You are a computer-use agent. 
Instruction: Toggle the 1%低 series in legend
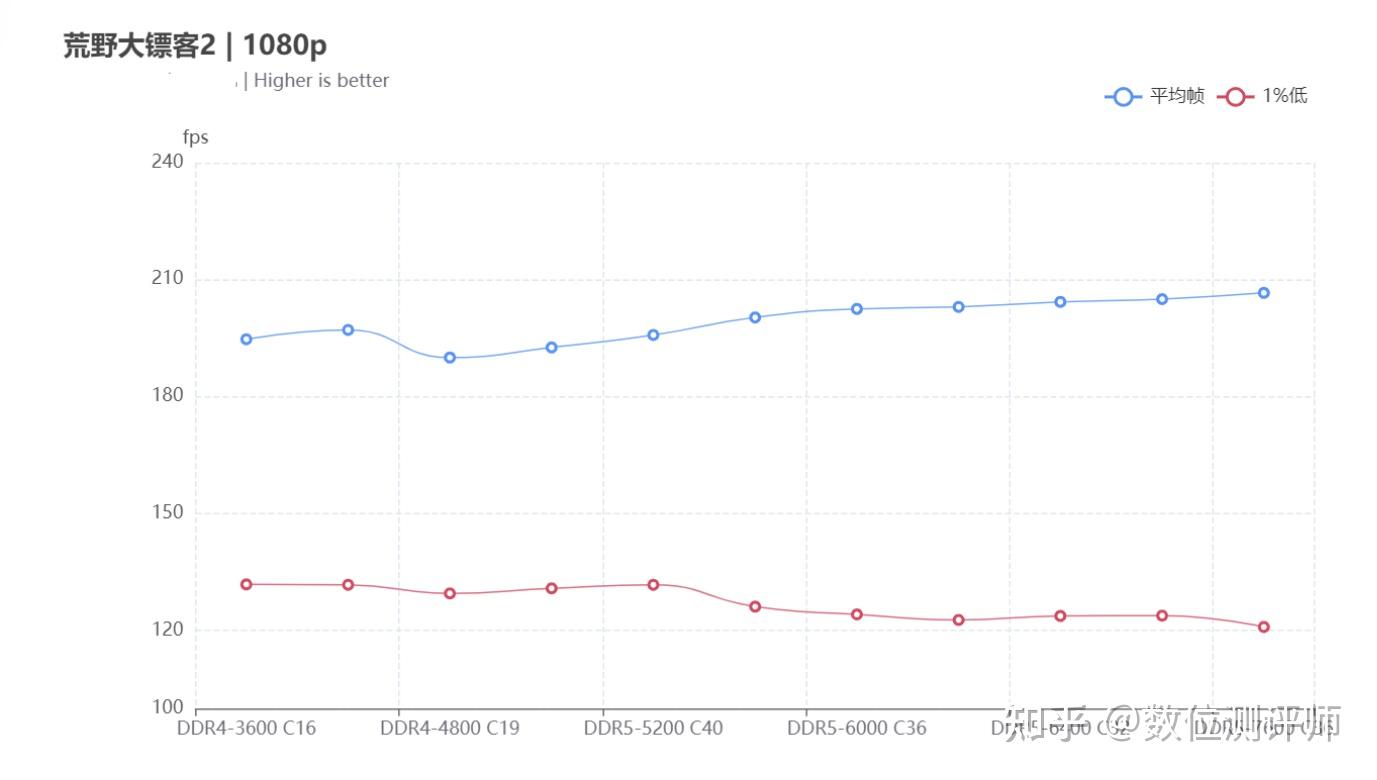point(1263,96)
